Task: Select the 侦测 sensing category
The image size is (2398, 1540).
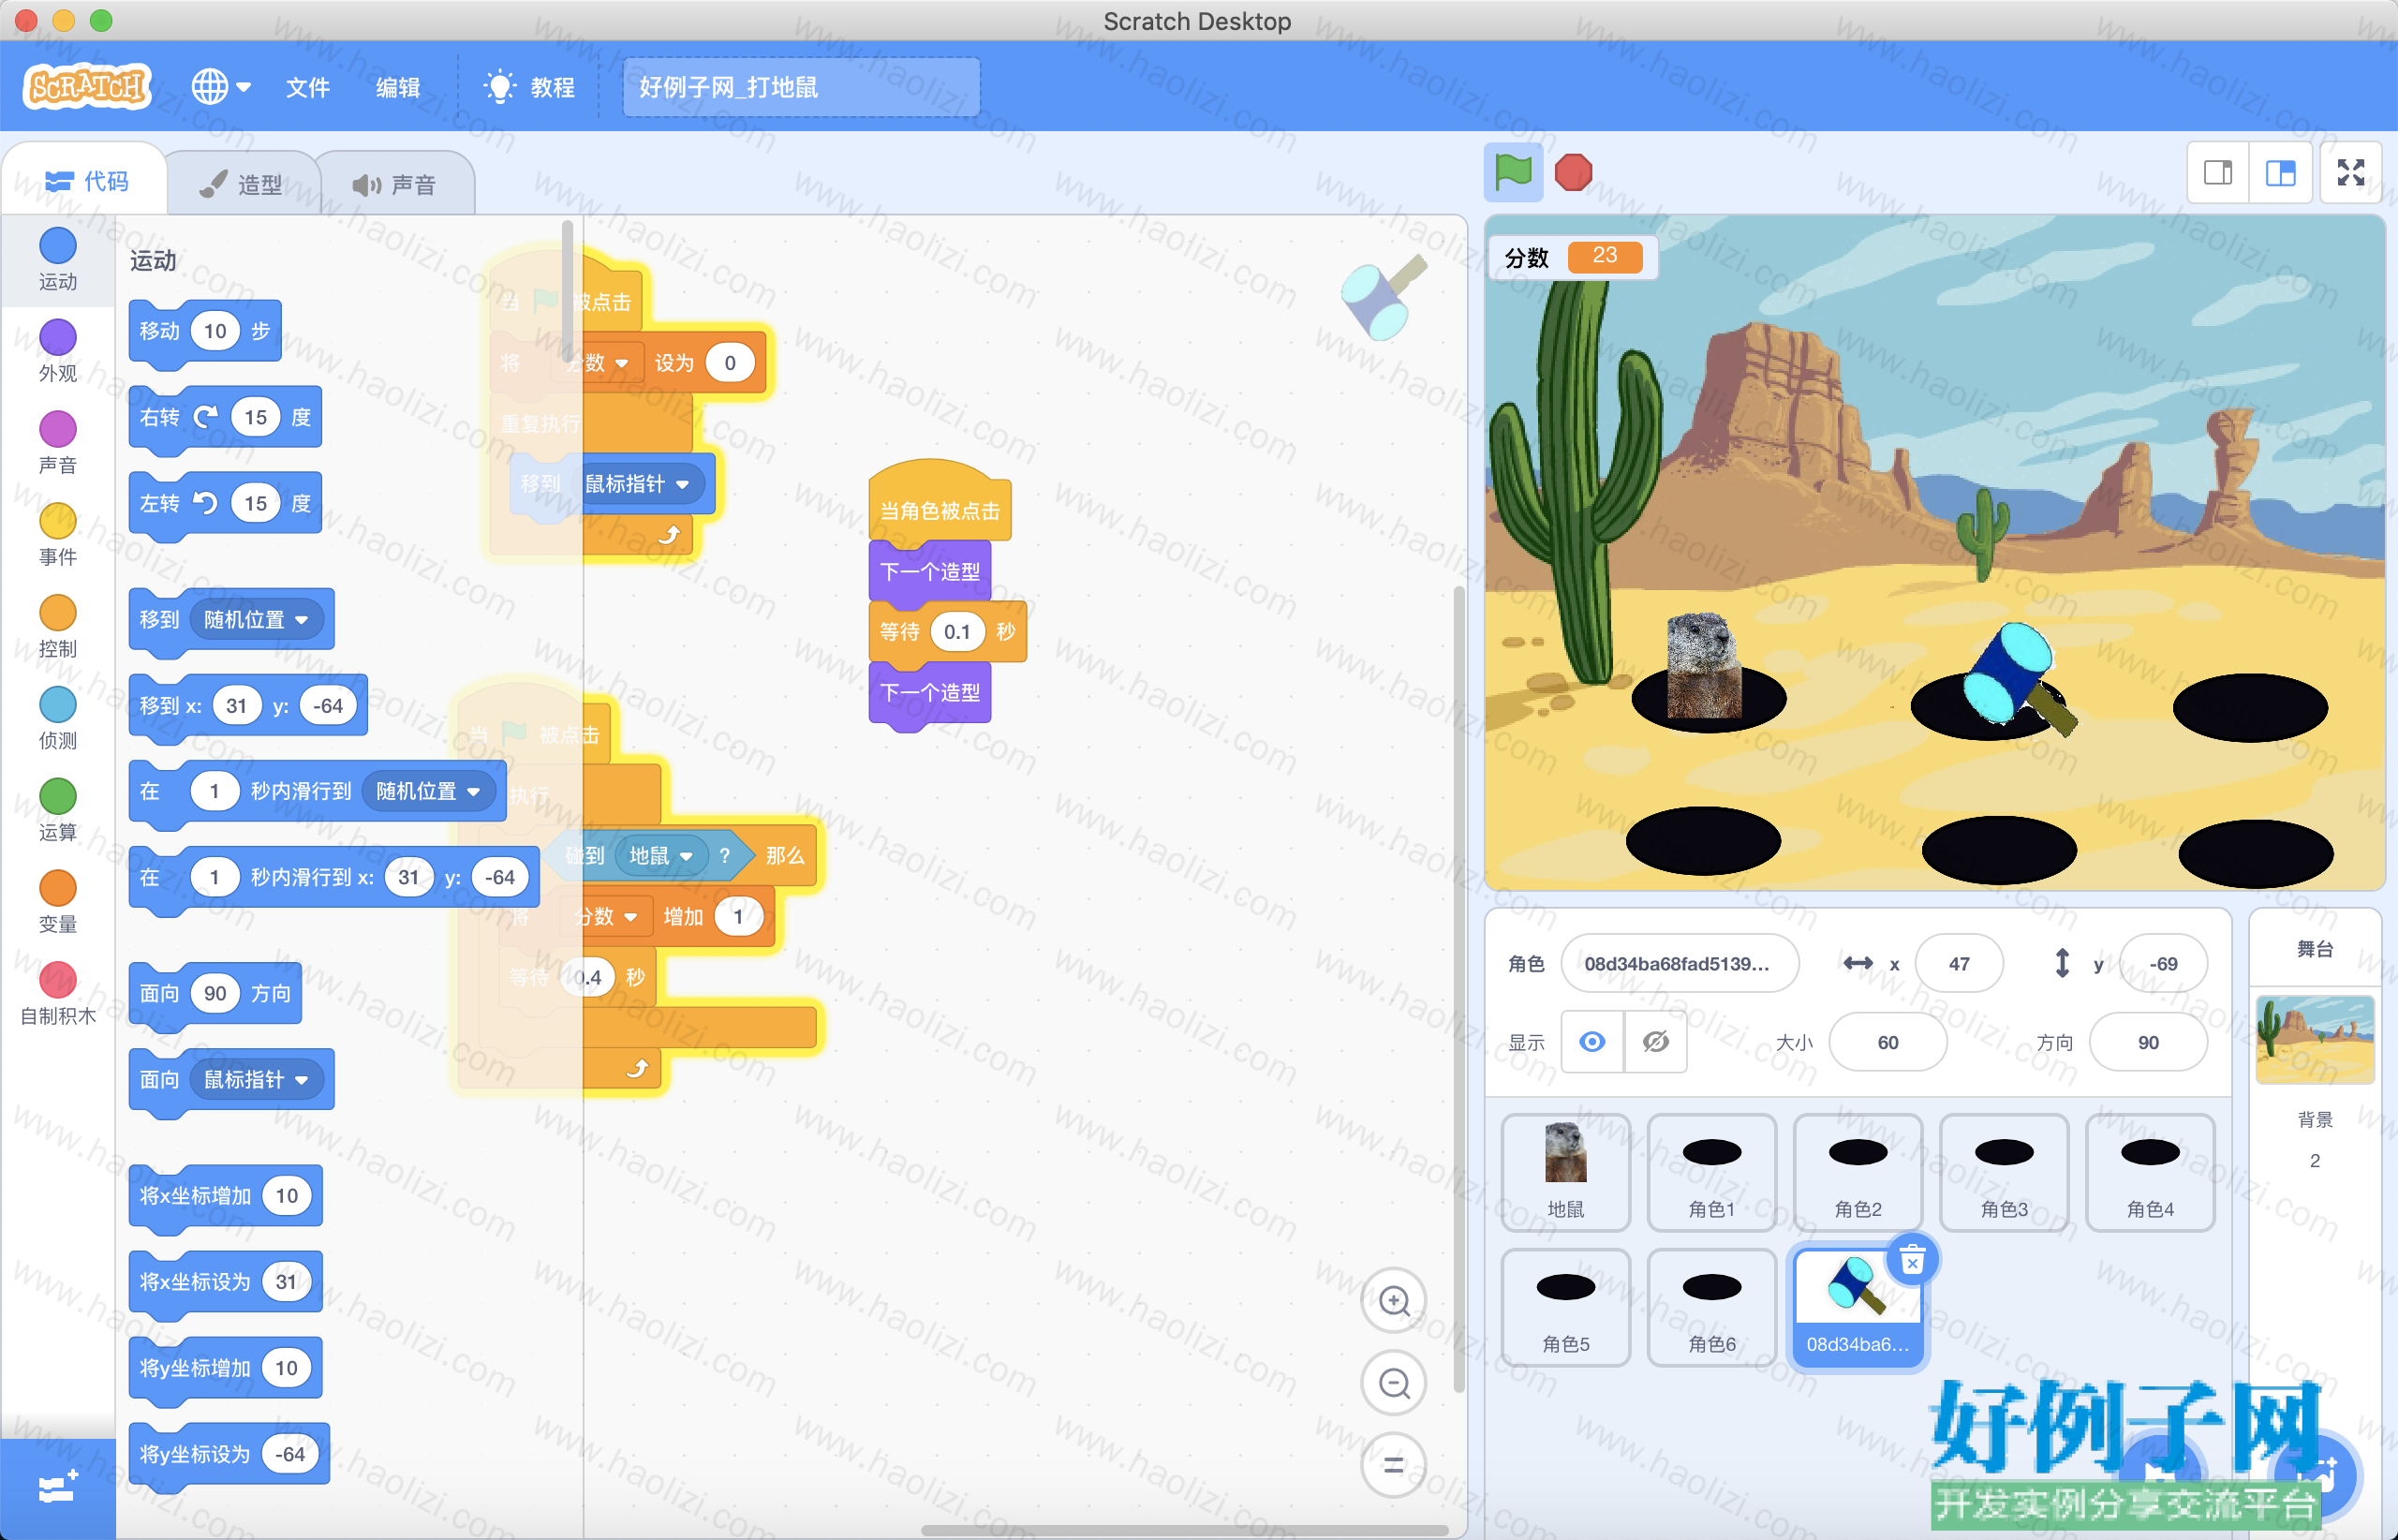Action: point(58,720)
